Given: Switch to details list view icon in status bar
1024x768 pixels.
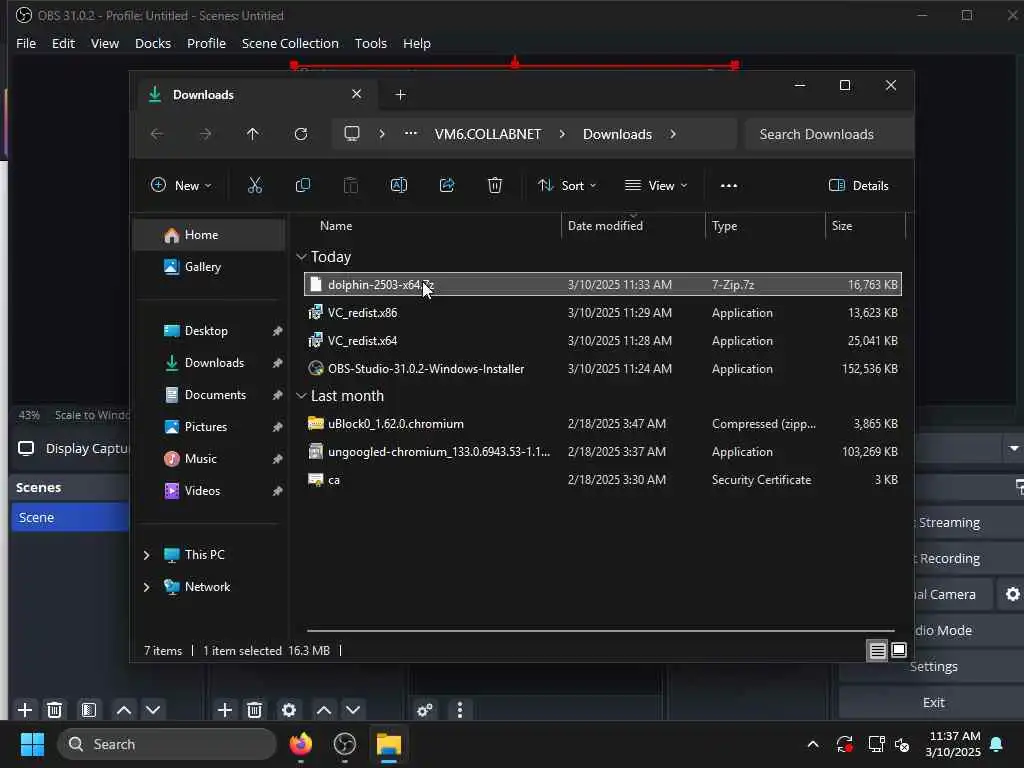Looking at the screenshot, I should [878, 650].
